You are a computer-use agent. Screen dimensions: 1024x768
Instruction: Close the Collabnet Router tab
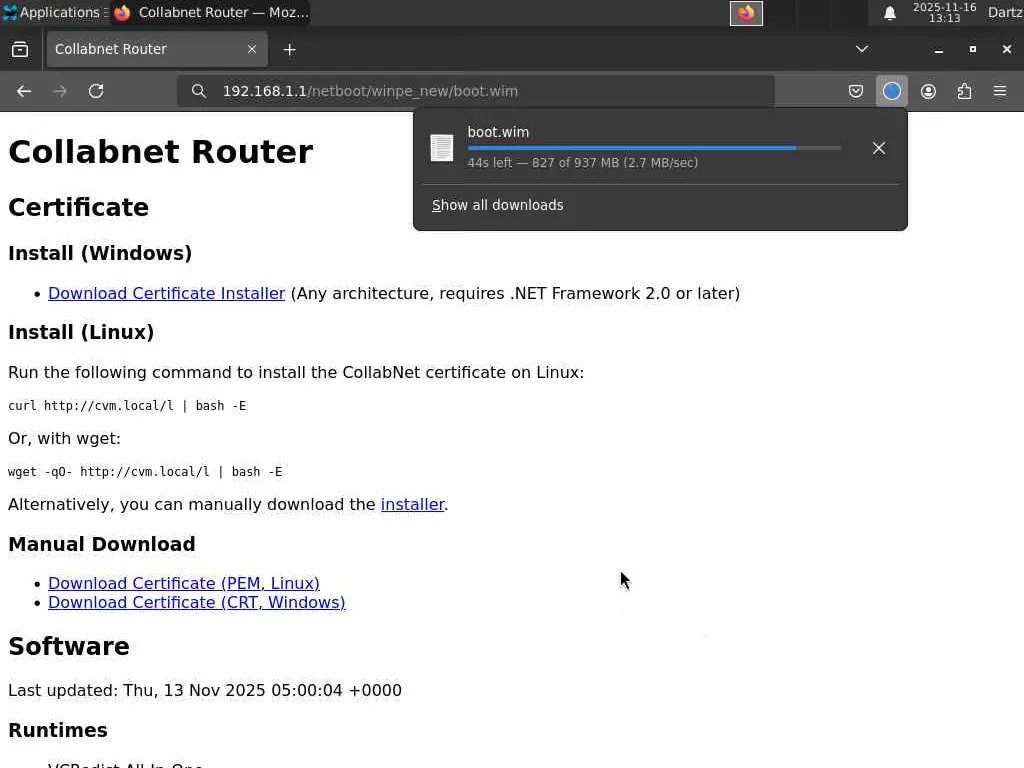click(x=252, y=49)
